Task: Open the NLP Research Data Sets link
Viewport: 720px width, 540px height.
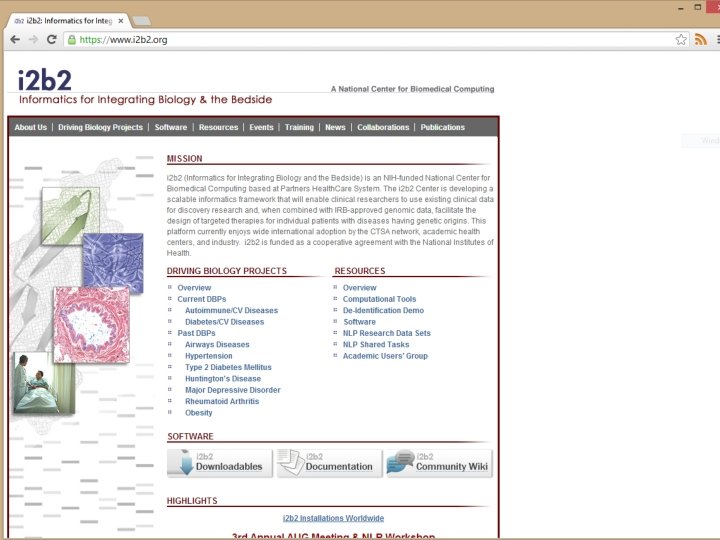Action: coord(387,333)
